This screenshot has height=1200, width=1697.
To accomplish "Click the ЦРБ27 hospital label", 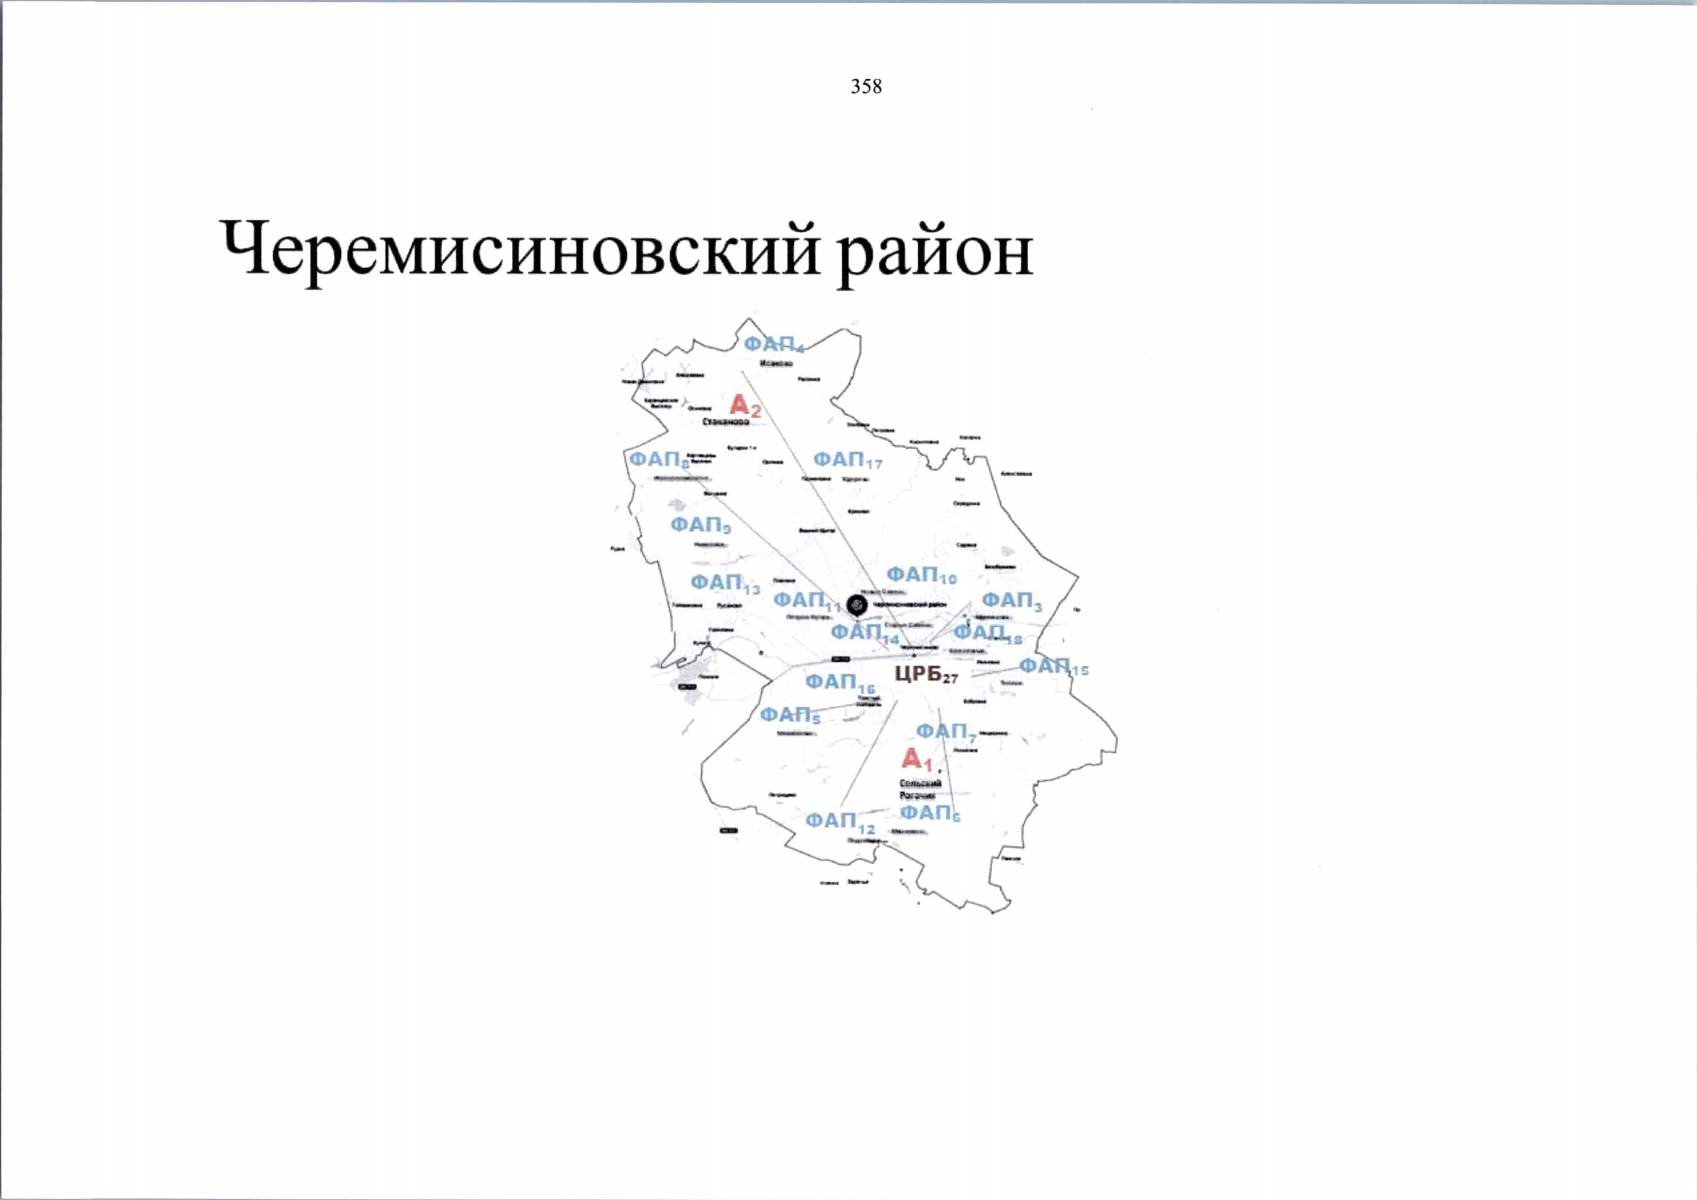I will click(x=927, y=675).
